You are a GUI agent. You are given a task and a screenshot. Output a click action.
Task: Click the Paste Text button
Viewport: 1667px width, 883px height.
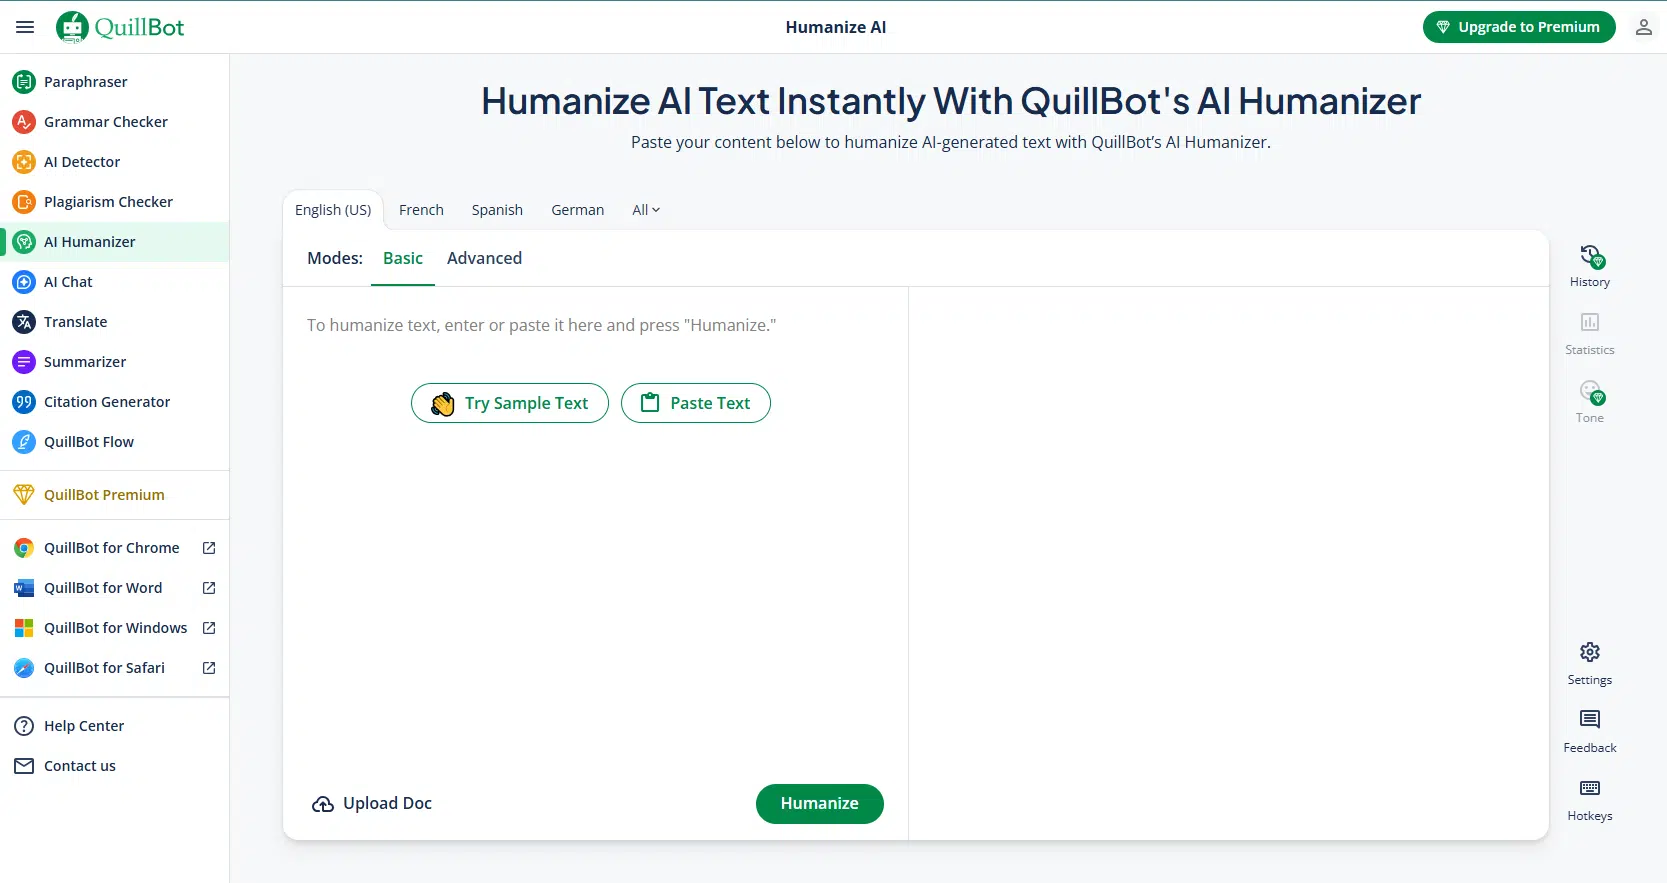pyautogui.click(x=696, y=403)
